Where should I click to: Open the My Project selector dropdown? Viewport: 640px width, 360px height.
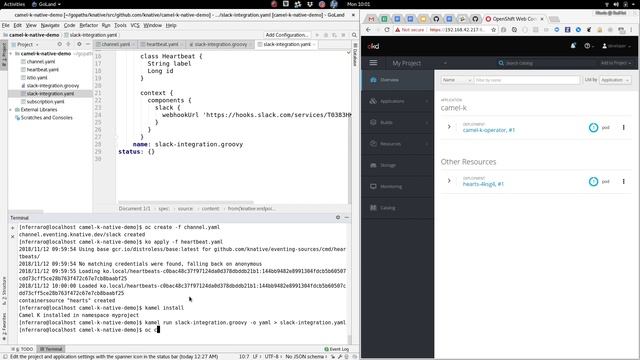pyautogui.click(x=420, y=63)
